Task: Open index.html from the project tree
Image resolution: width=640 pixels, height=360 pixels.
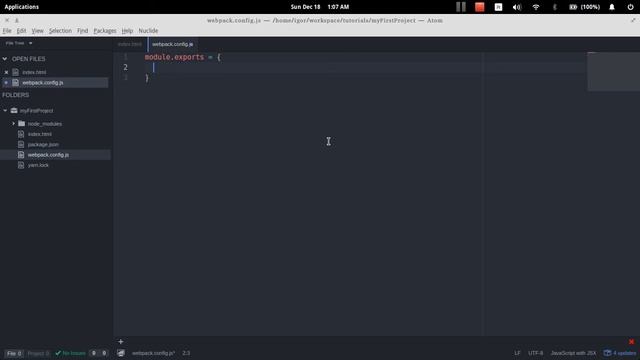Action: 40,134
